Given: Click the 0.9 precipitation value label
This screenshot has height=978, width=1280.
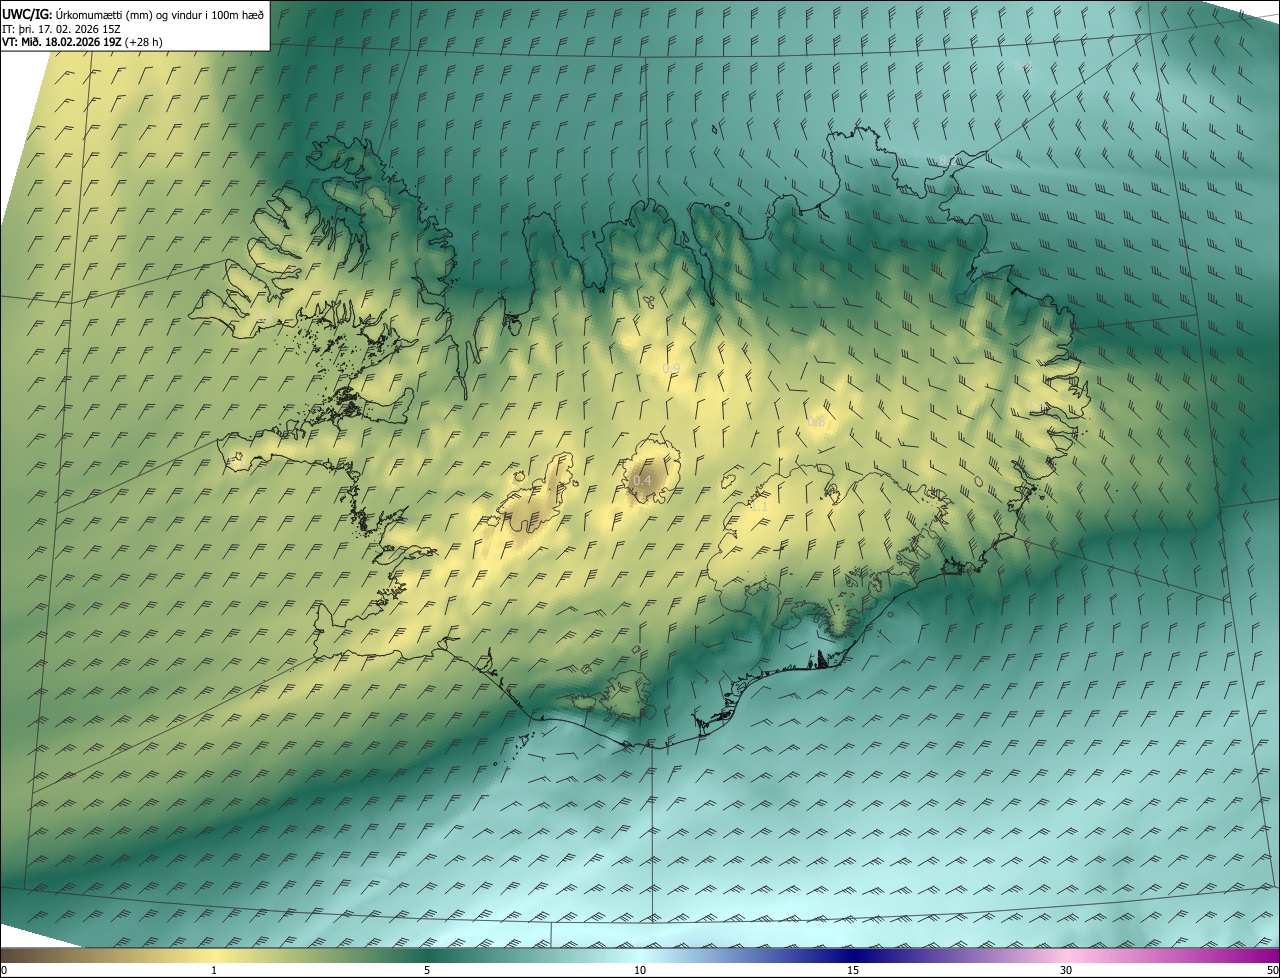Looking at the screenshot, I should 671,368.
